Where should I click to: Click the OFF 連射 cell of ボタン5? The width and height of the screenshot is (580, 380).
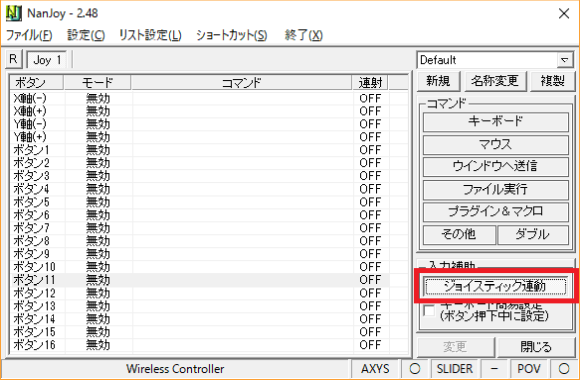click(x=370, y=202)
